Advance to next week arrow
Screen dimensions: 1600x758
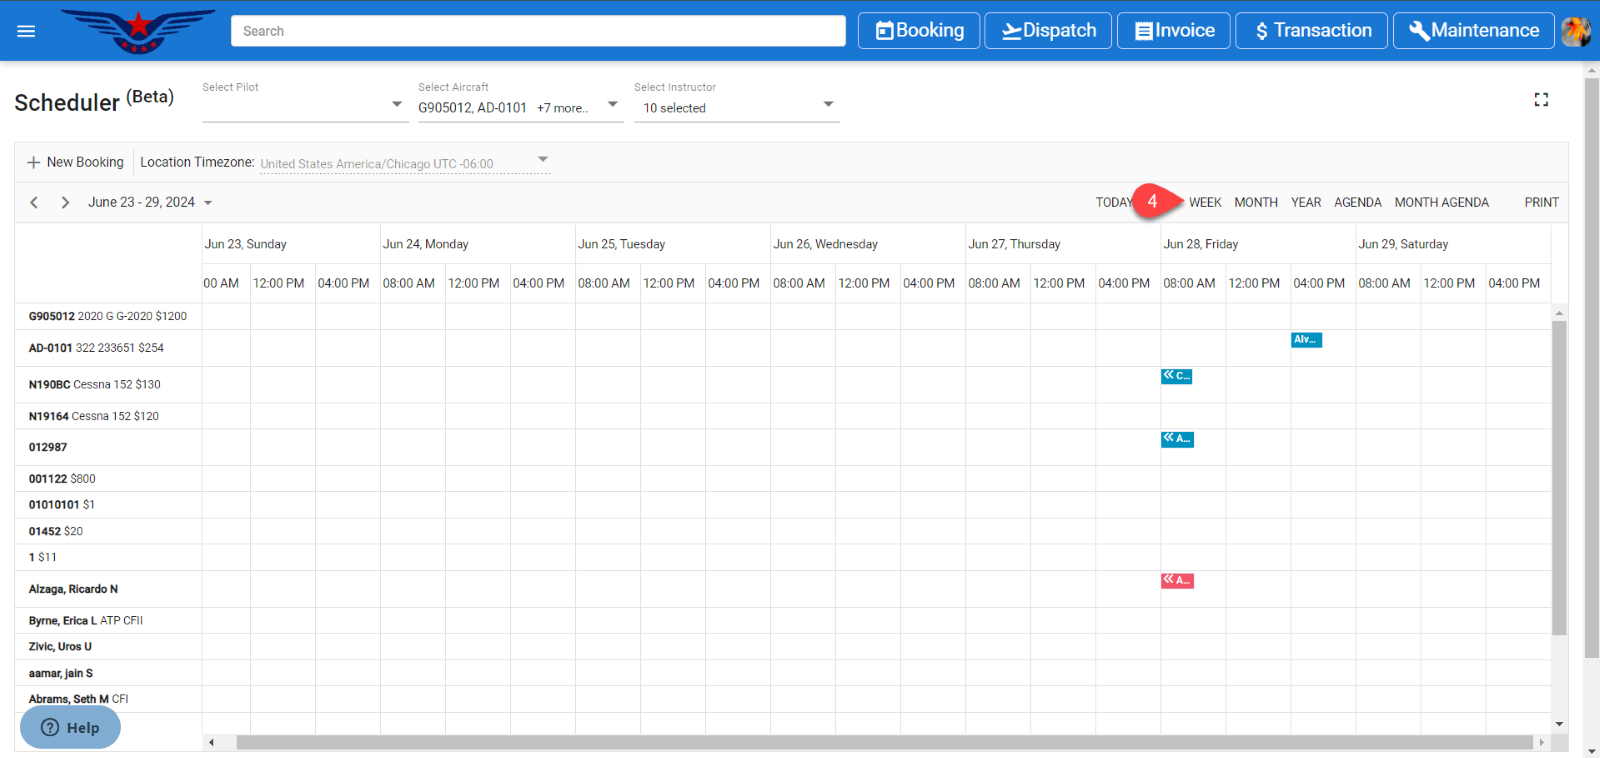[65, 202]
